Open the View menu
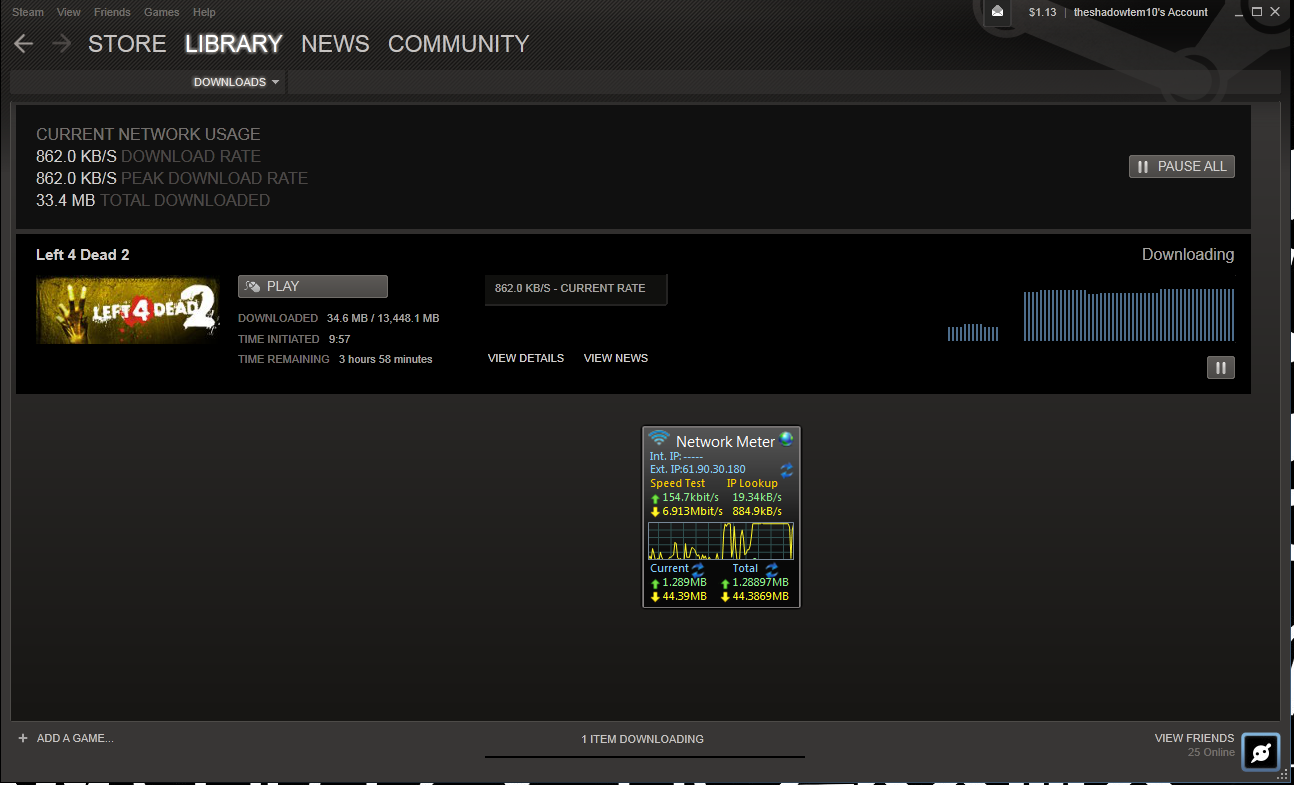Viewport: 1294px width, 785px height. 69,12
